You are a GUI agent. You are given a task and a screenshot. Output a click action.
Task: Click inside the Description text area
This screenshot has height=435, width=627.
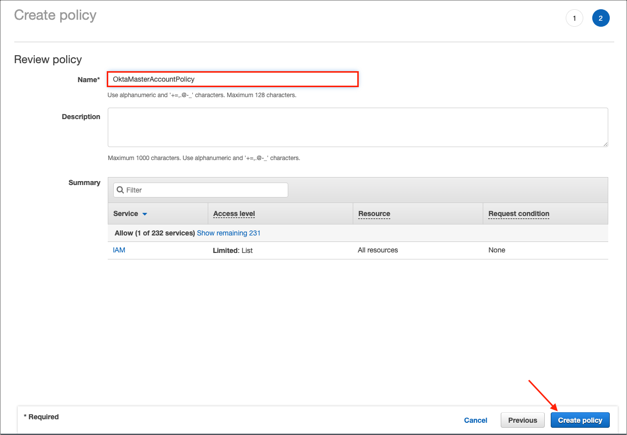point(357,127)
